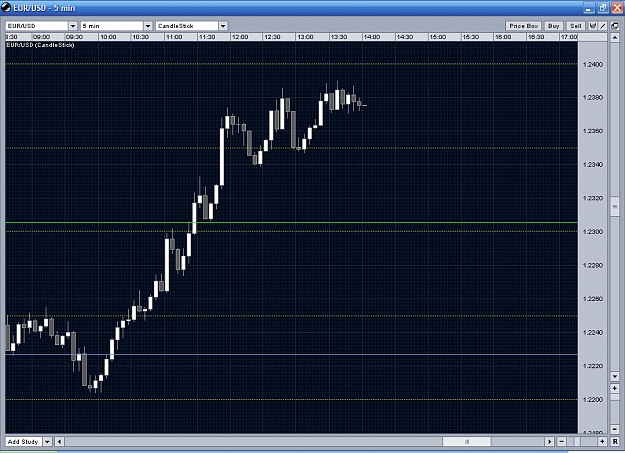Click horizontal scroll left arrow
This screenshot has height=453, width=625.
pyautogui.click(x=59, y=441)
